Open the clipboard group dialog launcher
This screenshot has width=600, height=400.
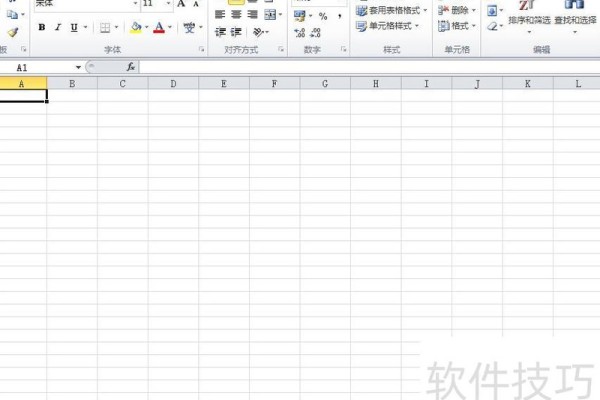point(24,49)
